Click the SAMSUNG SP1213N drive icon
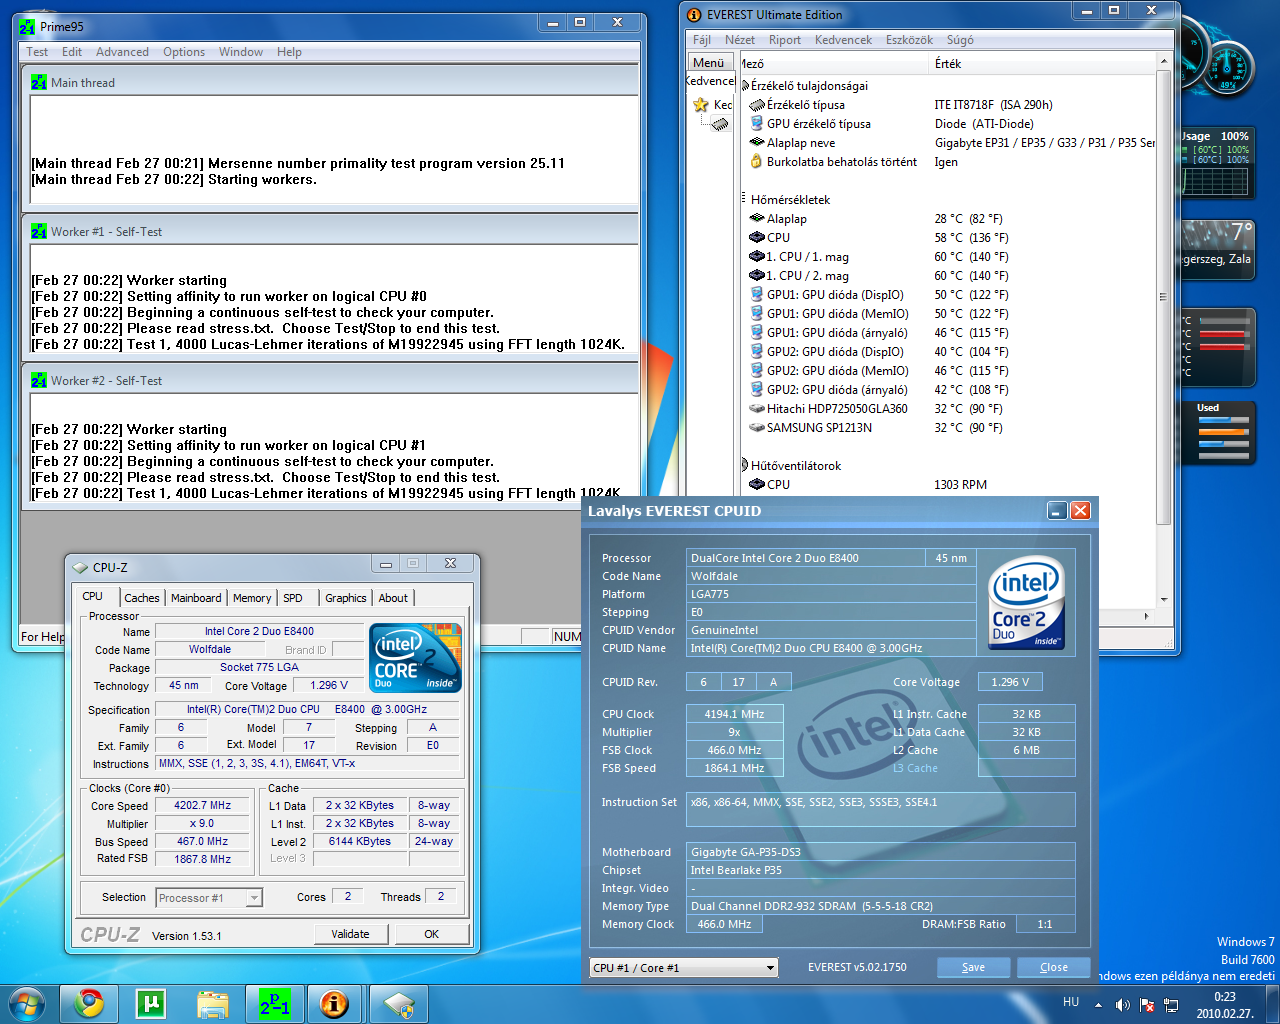The image size is (1280, 1024). [x=757, y=427]
